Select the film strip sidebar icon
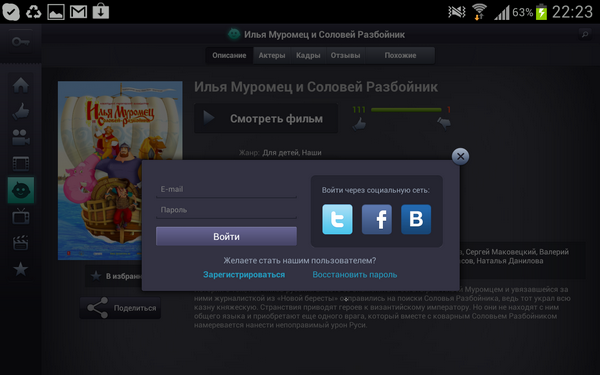 [x=21, y=164]
